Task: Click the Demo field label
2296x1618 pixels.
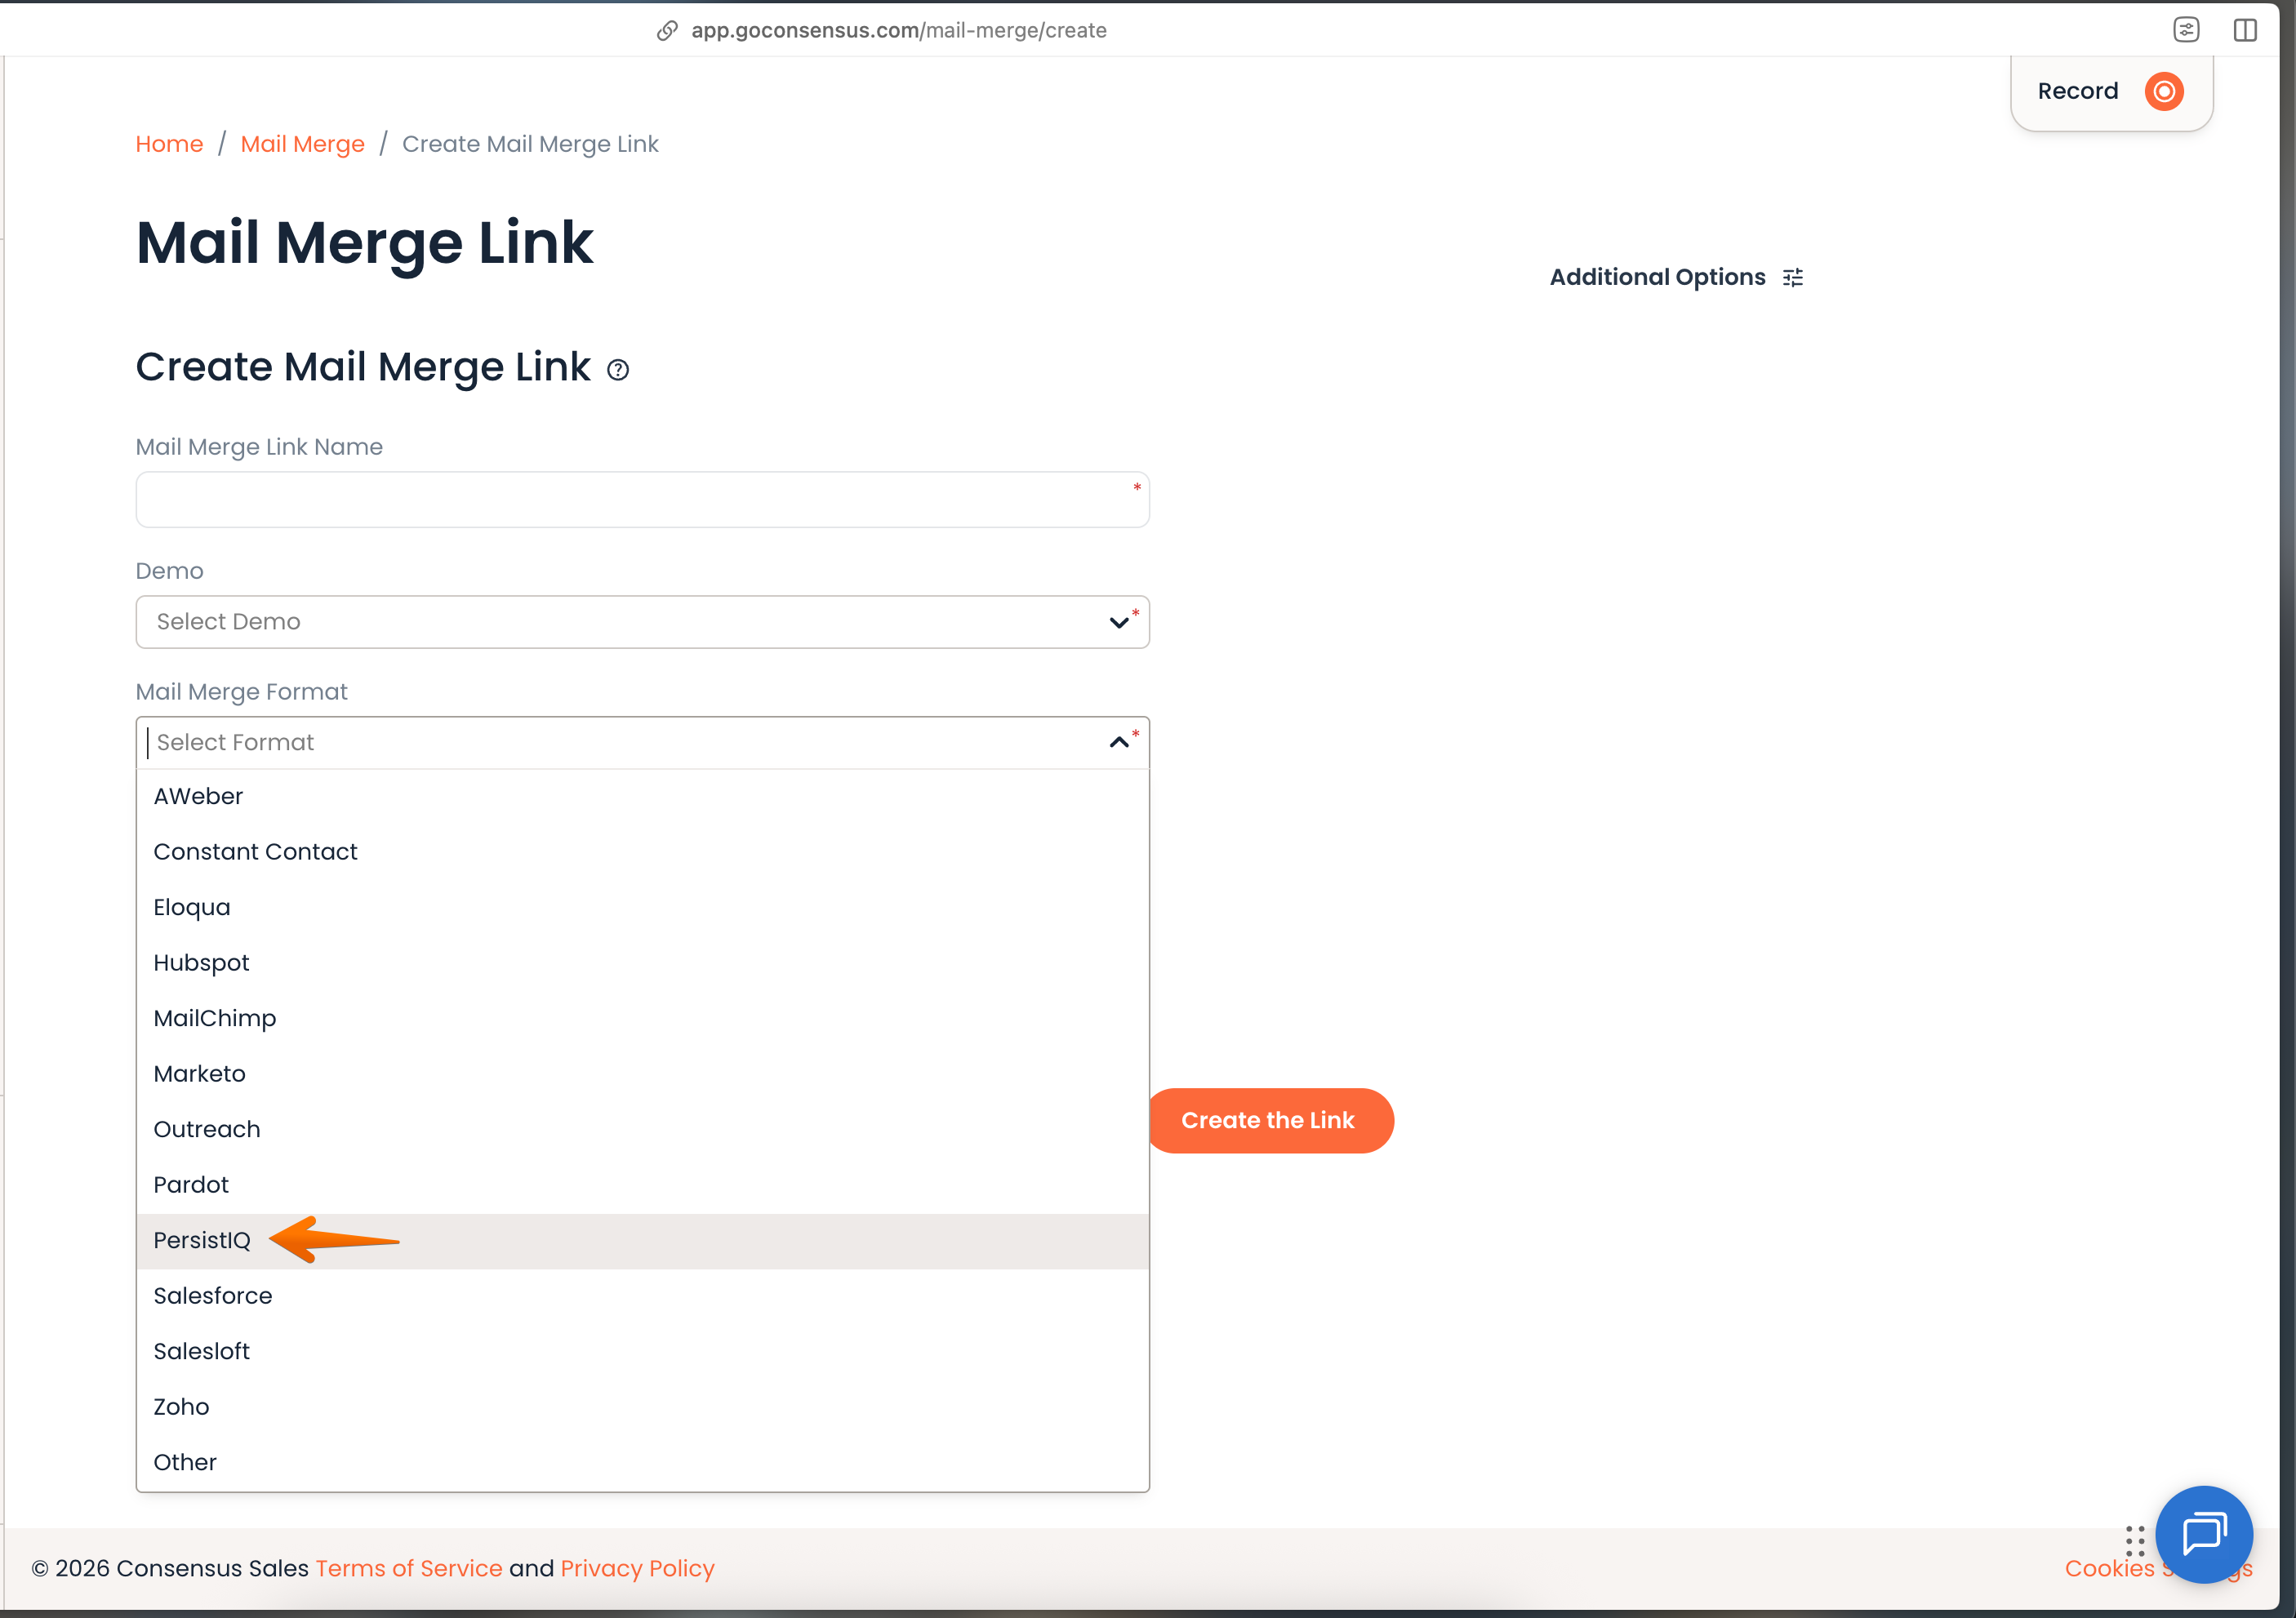Action: pyautogui.click(x=169, y=571)
